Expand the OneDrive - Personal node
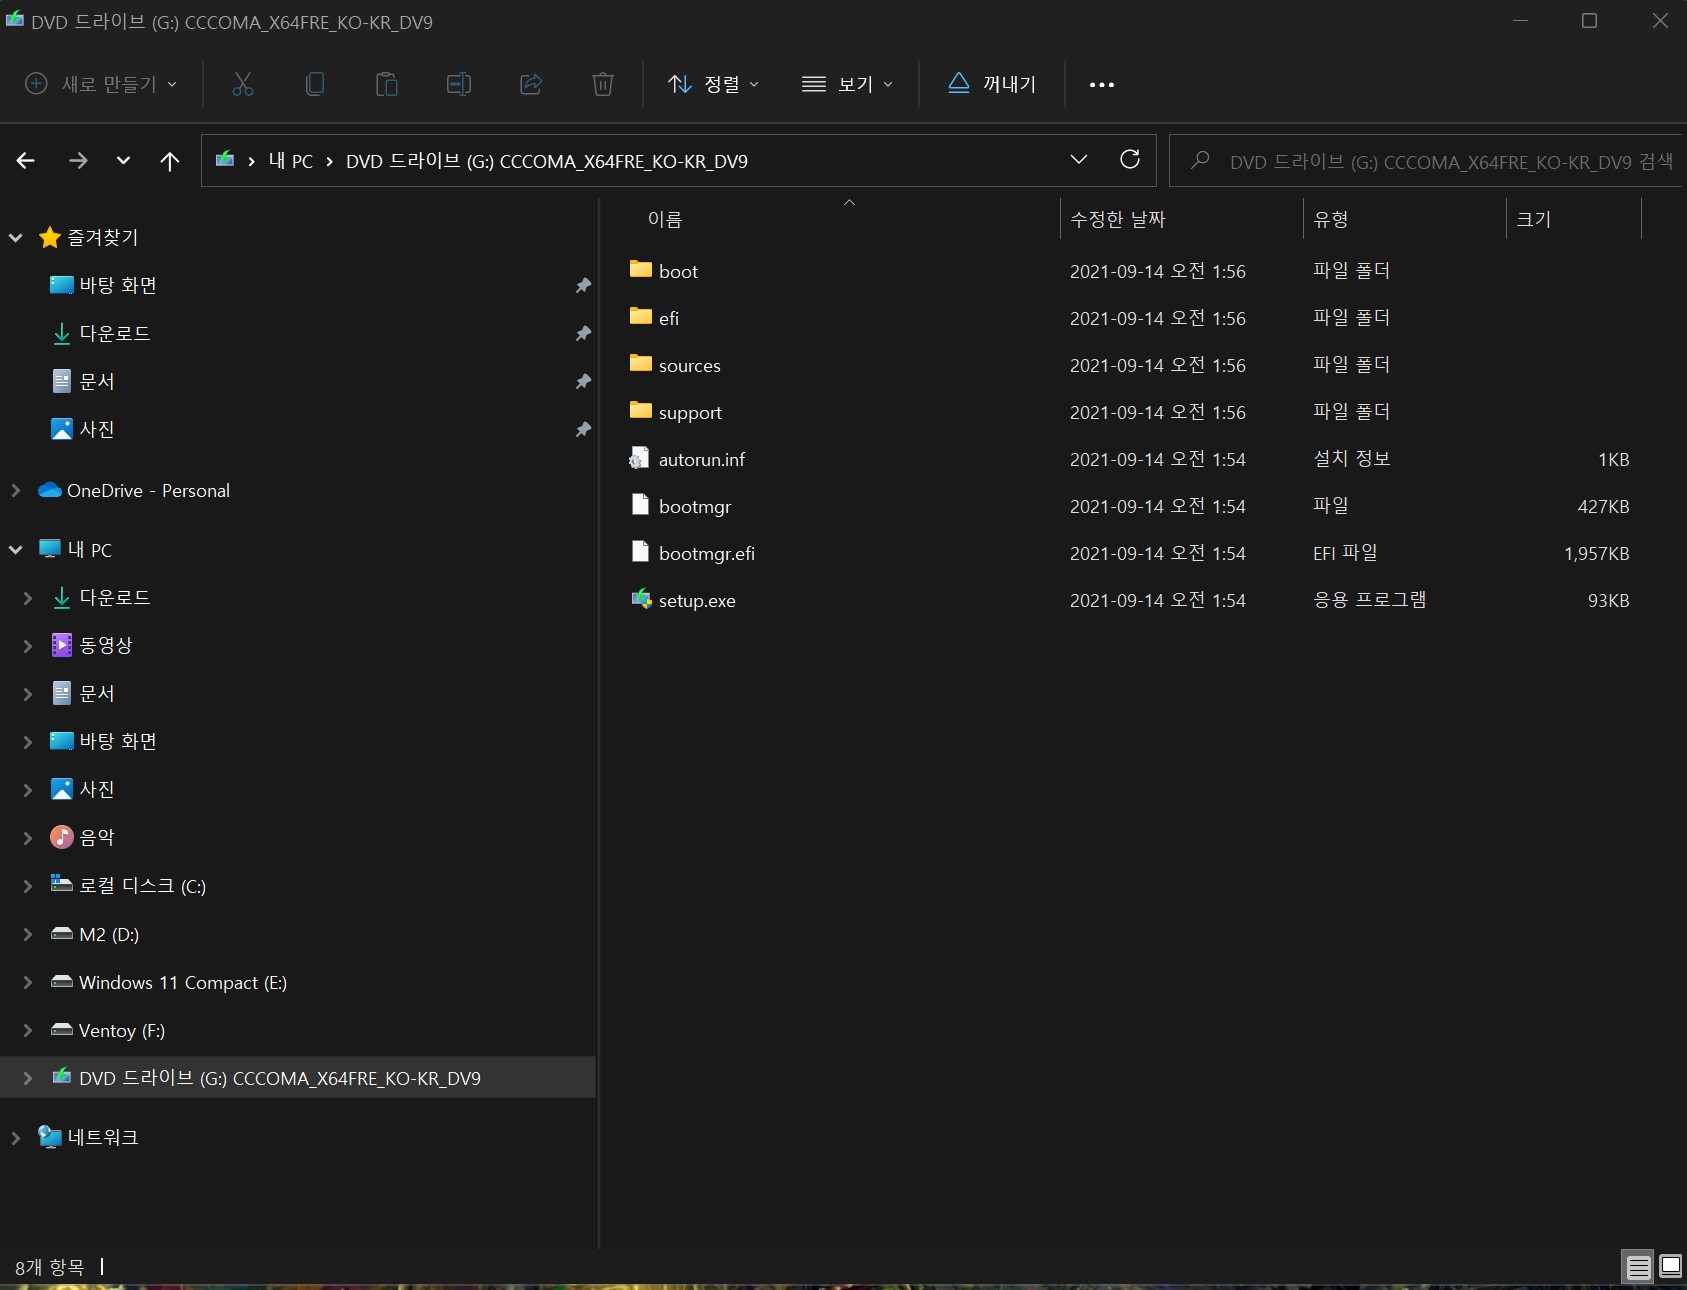Image resolution: width=1687 pixels, height=1290 pixels. 15,490
